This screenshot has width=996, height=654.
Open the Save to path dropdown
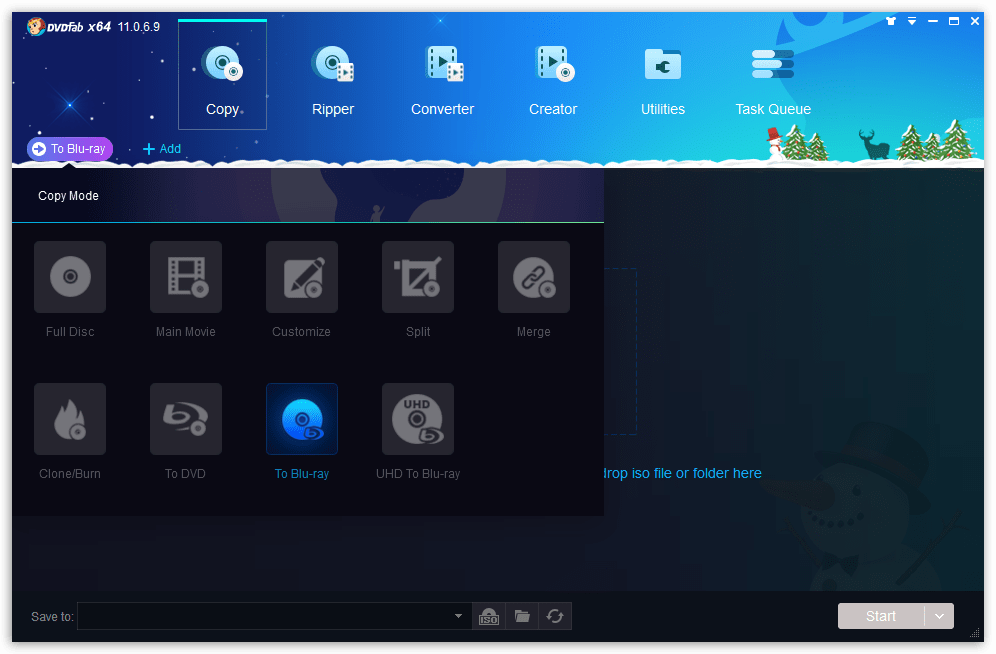(458, 616)
